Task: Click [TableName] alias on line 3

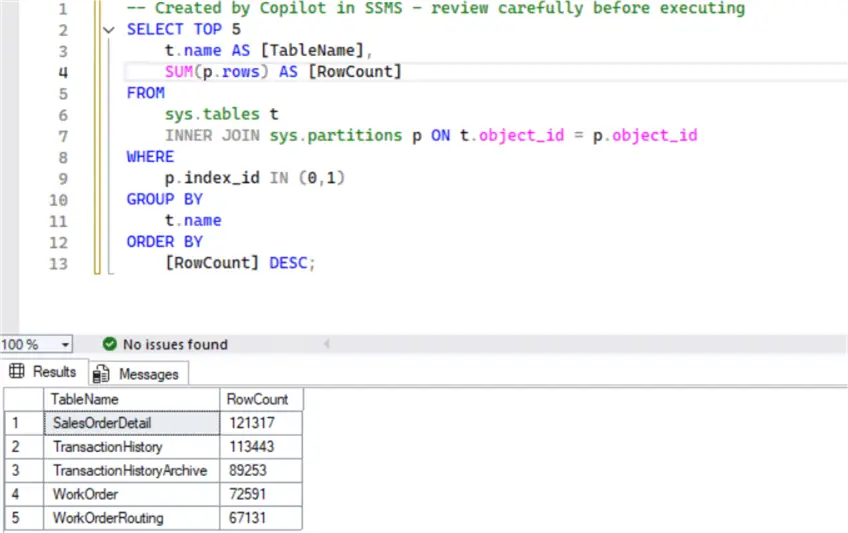Action: coord(312,50)
